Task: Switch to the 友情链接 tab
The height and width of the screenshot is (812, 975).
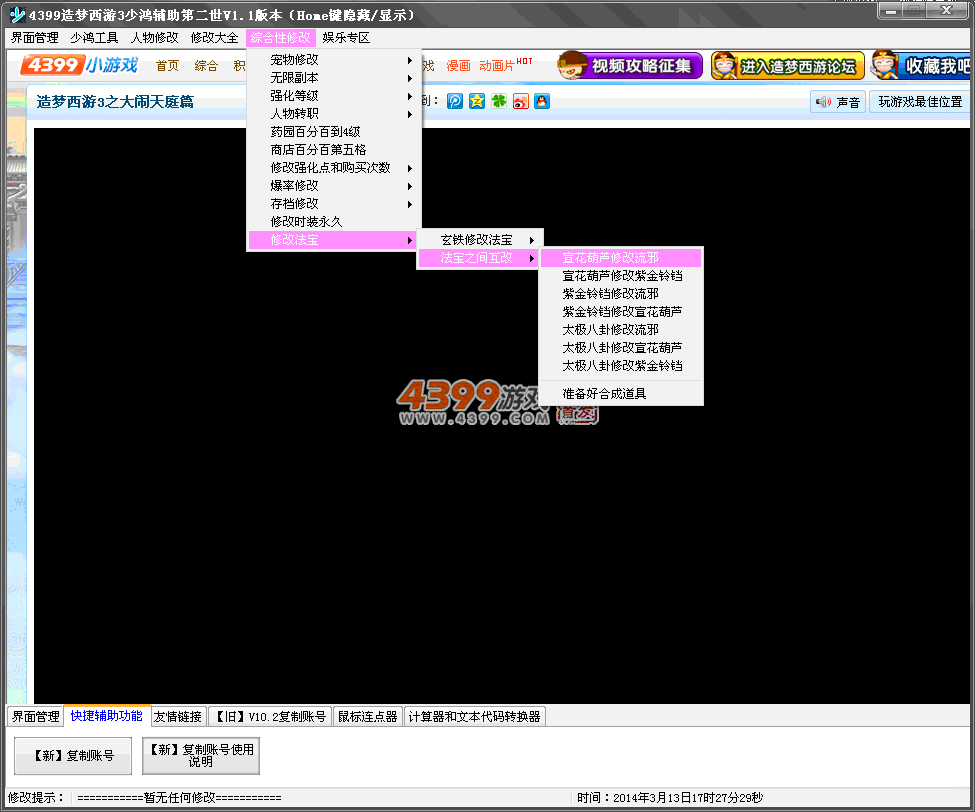Action: coord(178,717)
